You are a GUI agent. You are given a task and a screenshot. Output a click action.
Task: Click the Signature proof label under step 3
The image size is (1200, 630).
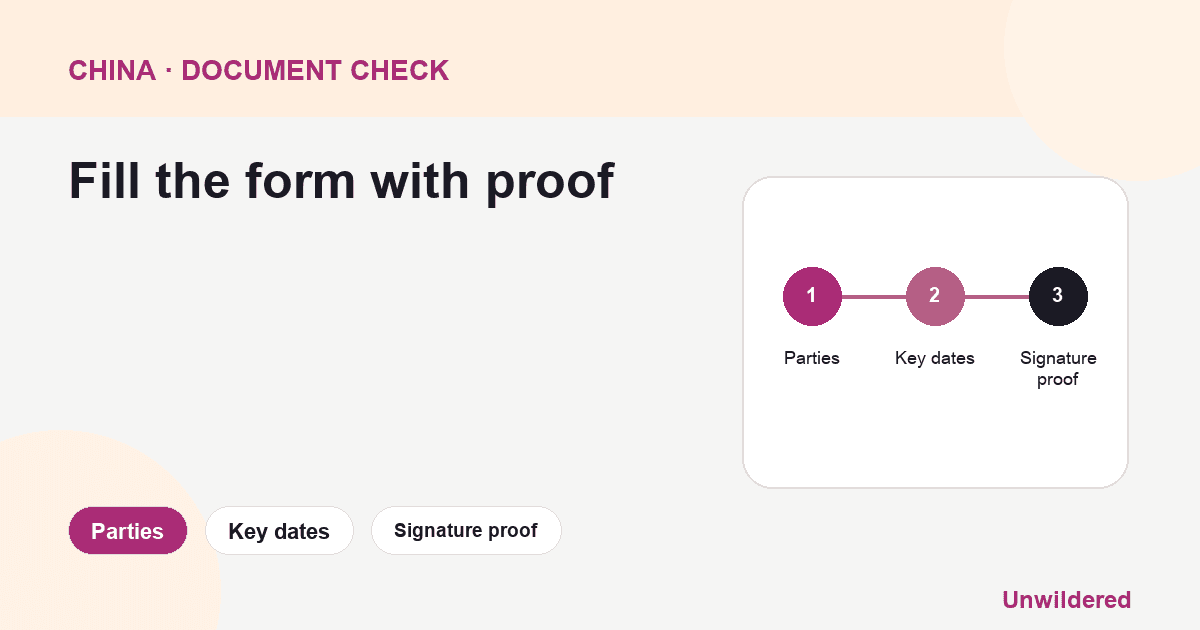click(x=1057, y=368)
